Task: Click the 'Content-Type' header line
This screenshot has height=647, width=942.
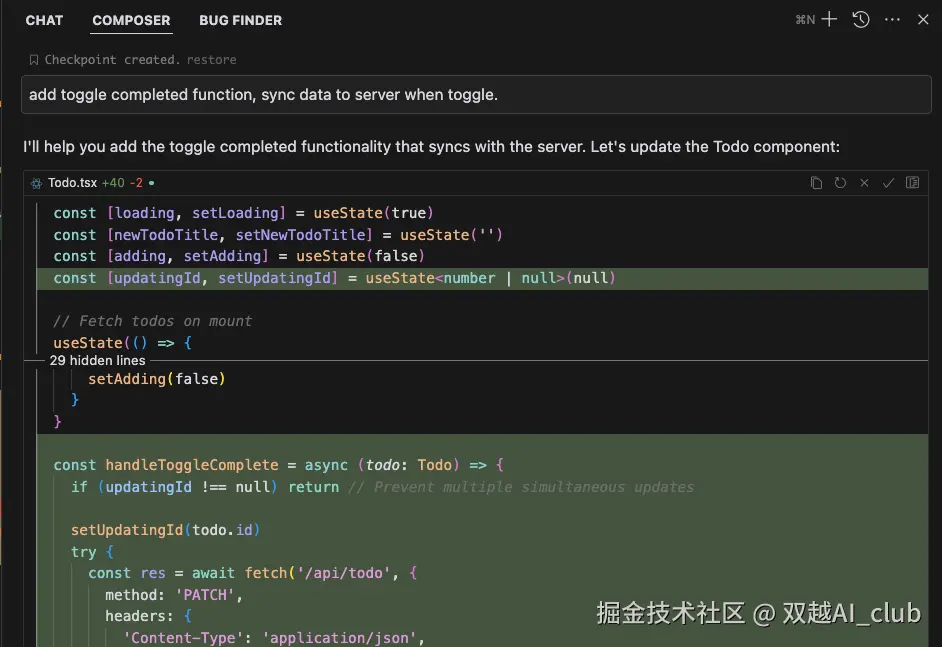Action: coord(274,638)
